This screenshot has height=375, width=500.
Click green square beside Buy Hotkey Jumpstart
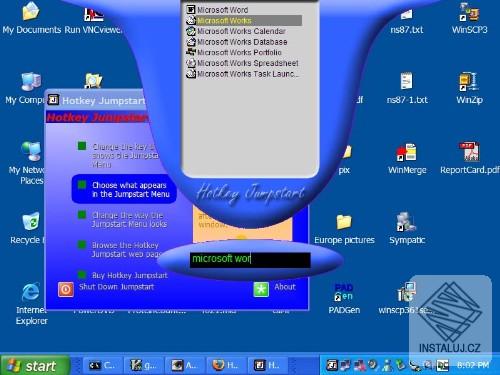point(82,275)
